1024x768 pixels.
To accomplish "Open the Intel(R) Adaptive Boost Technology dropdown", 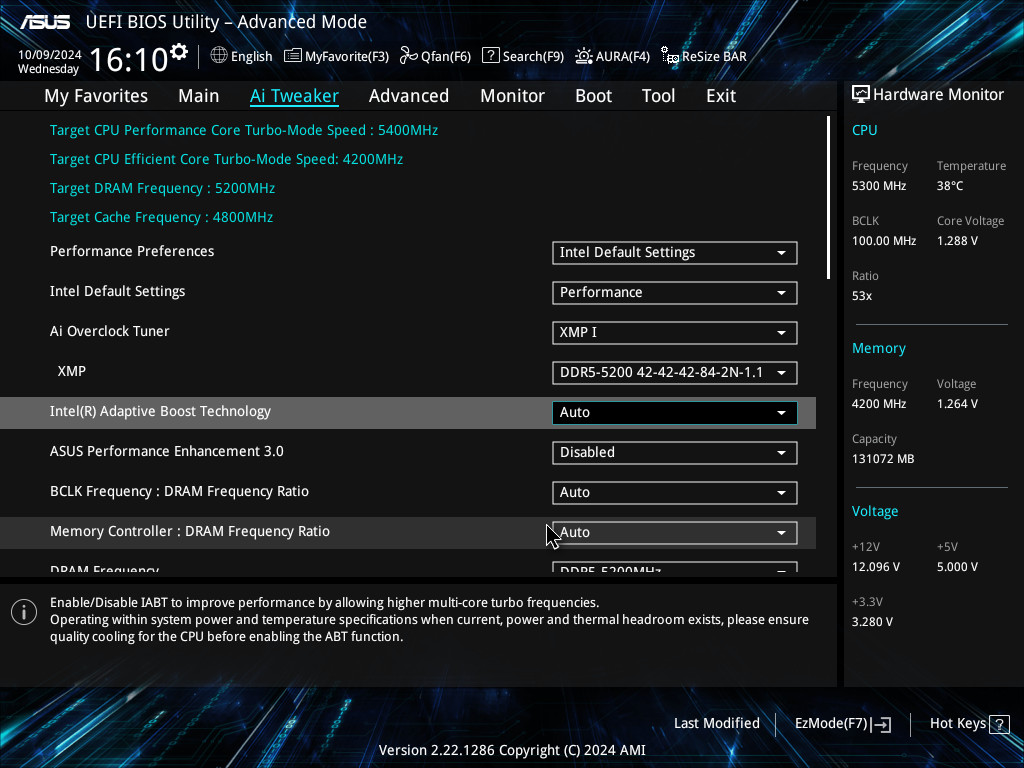I will pos(675,413).
